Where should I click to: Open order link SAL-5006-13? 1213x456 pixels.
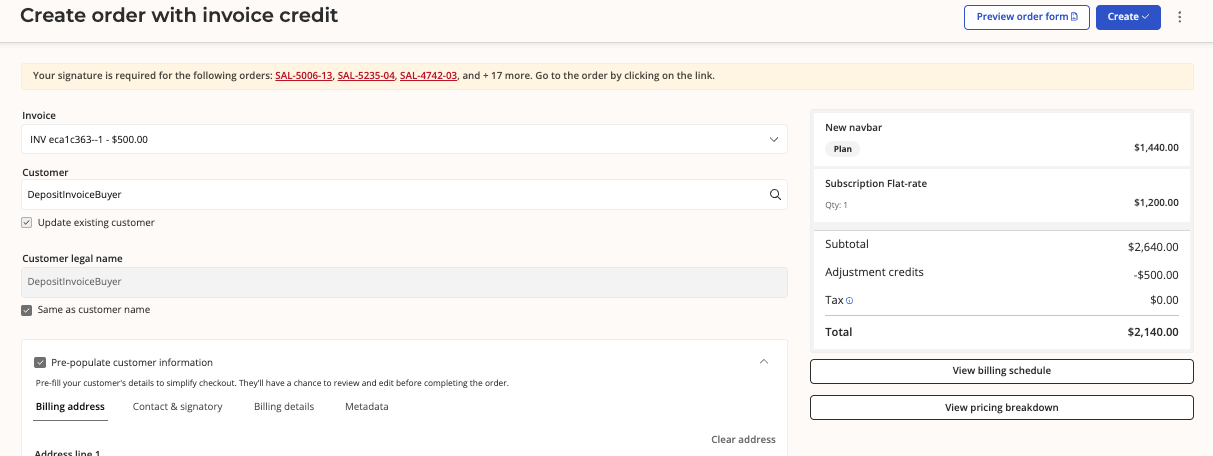[304, 76]
